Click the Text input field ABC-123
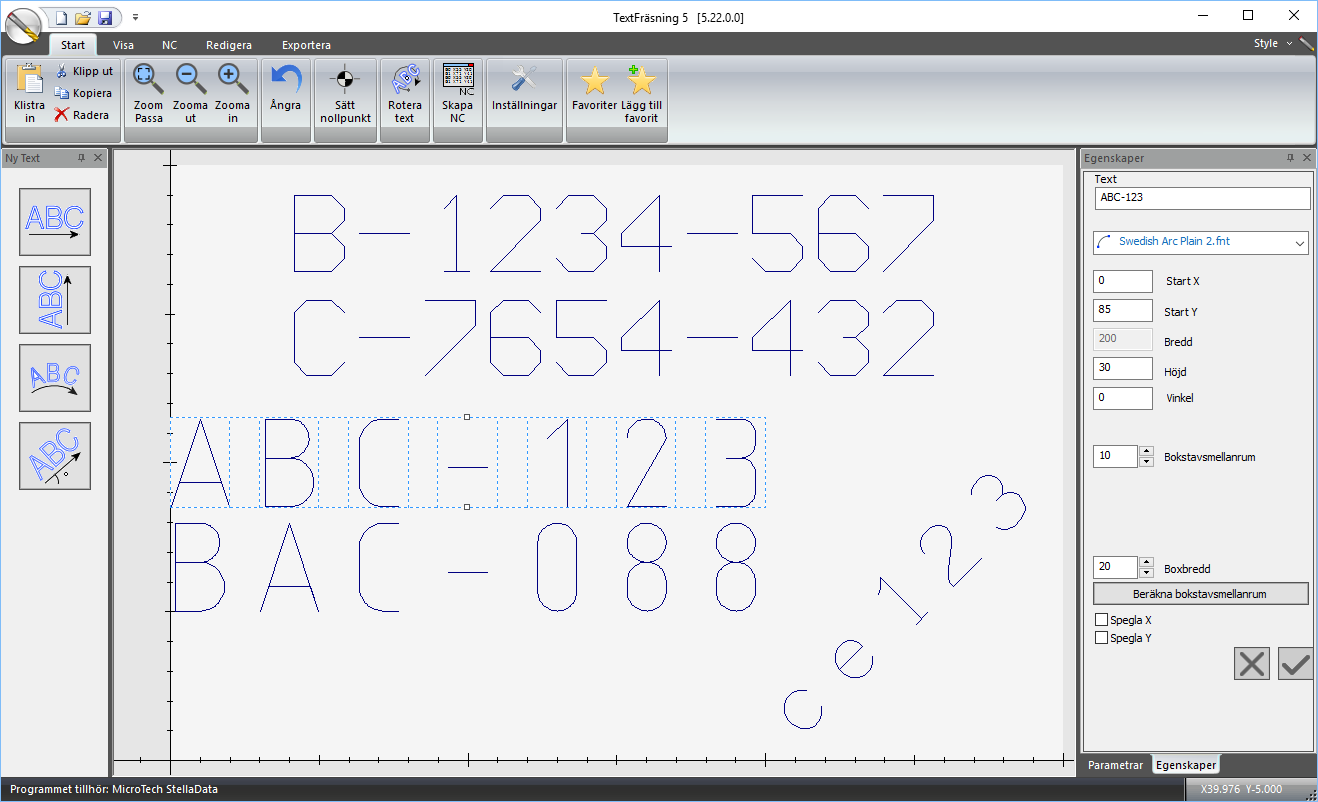 click(x=1202, y=198)
